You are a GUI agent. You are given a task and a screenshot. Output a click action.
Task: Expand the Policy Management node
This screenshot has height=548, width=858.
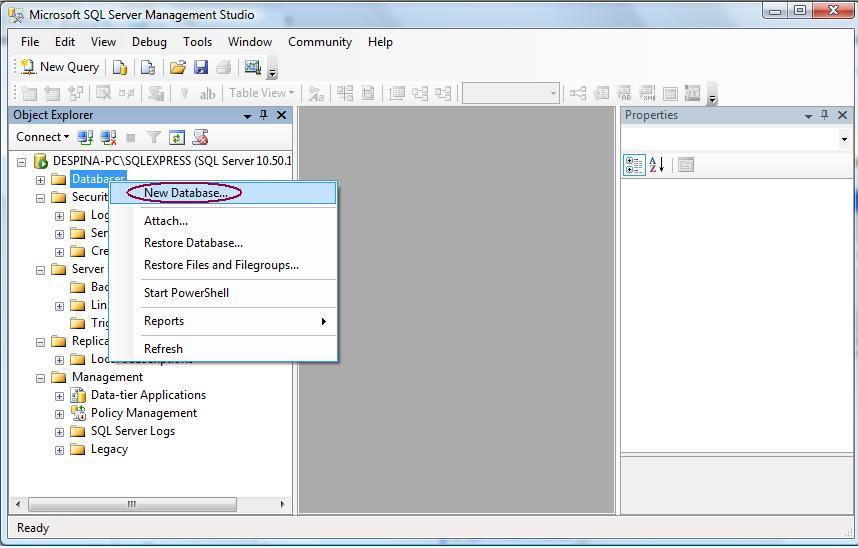pos(59,414)
